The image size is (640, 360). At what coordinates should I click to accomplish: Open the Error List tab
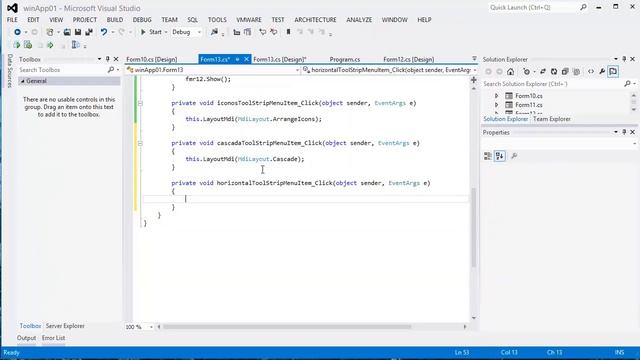point(53,338)
